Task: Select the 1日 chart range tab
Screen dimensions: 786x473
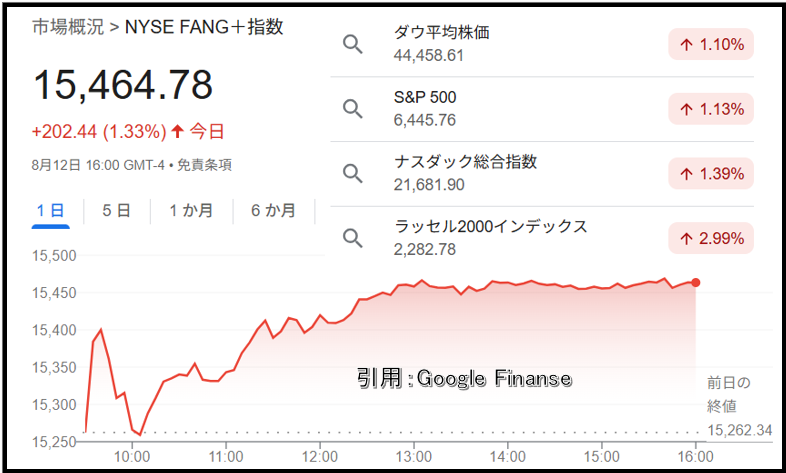Action: 51,211
